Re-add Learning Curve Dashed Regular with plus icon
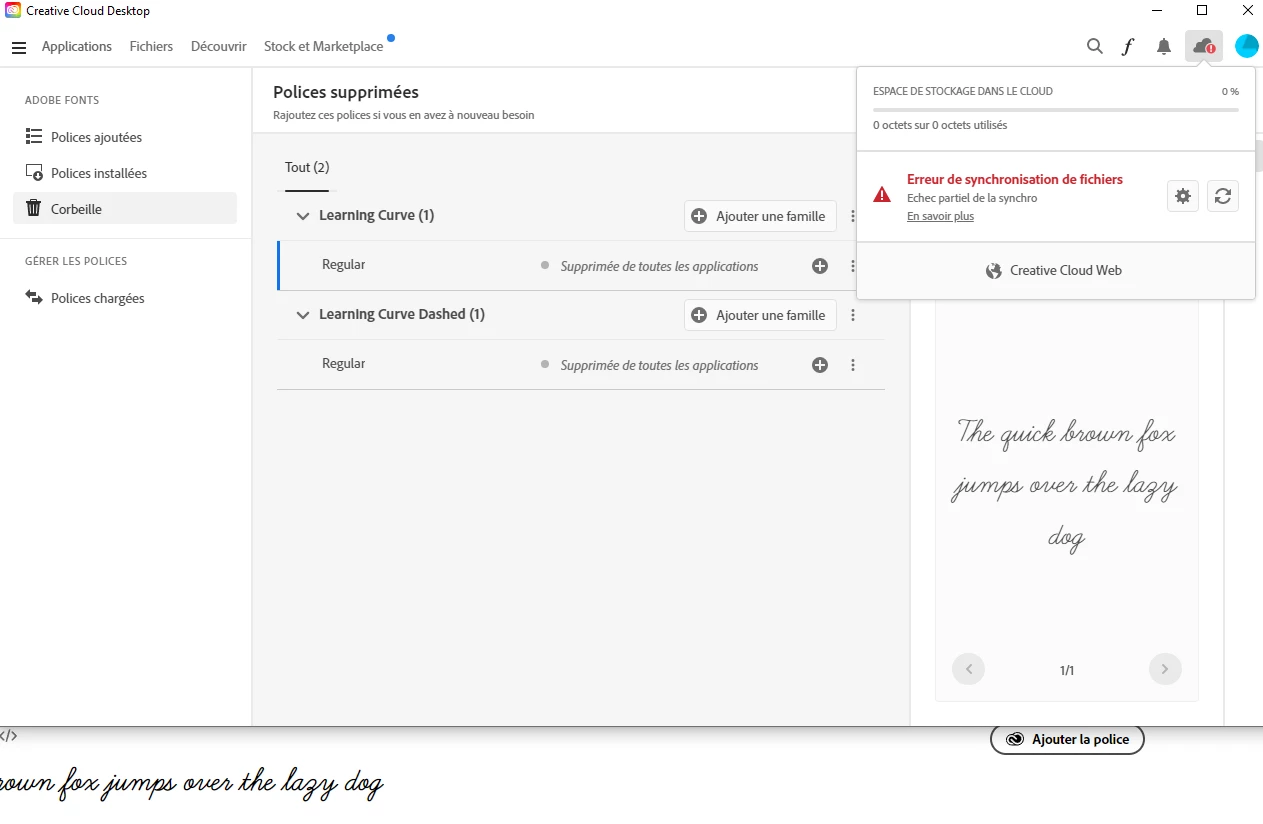 pyautogui.click(x=820, y=365)
